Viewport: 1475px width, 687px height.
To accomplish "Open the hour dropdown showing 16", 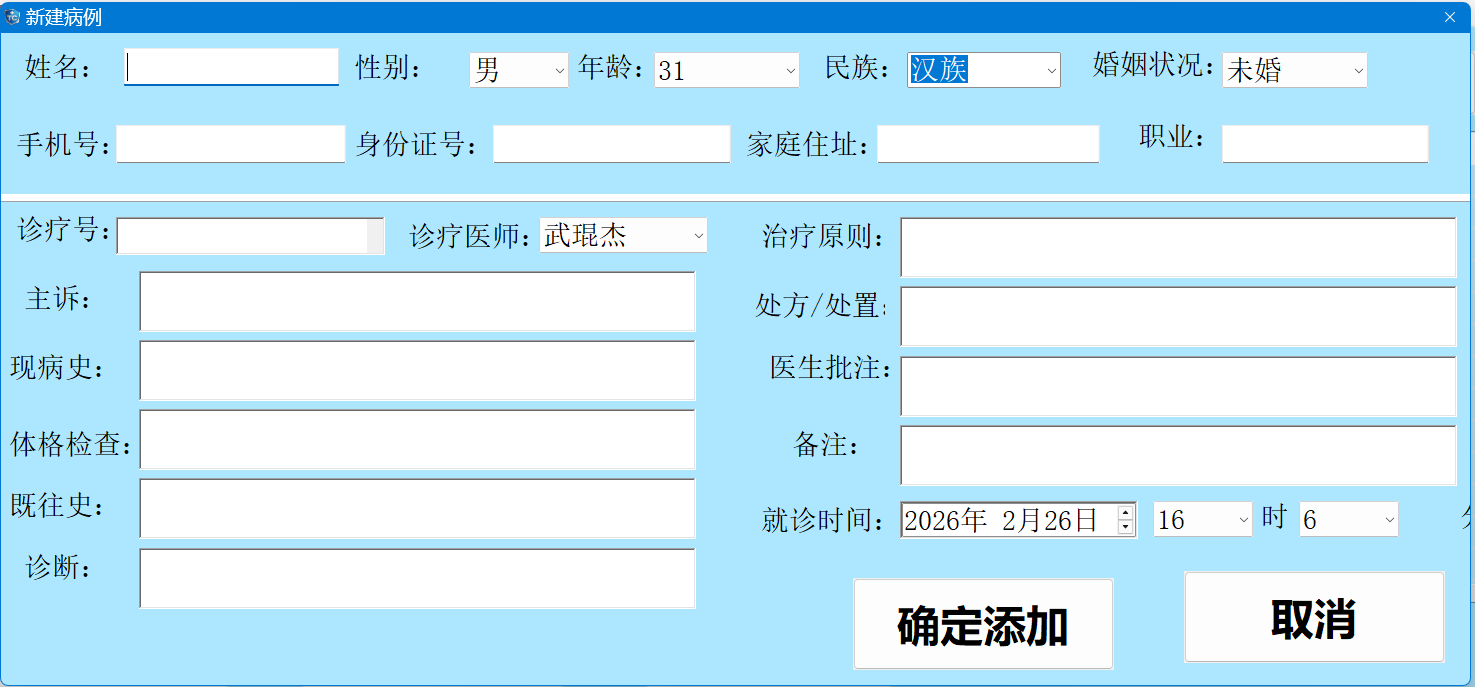I will (x=1240, y=519).
